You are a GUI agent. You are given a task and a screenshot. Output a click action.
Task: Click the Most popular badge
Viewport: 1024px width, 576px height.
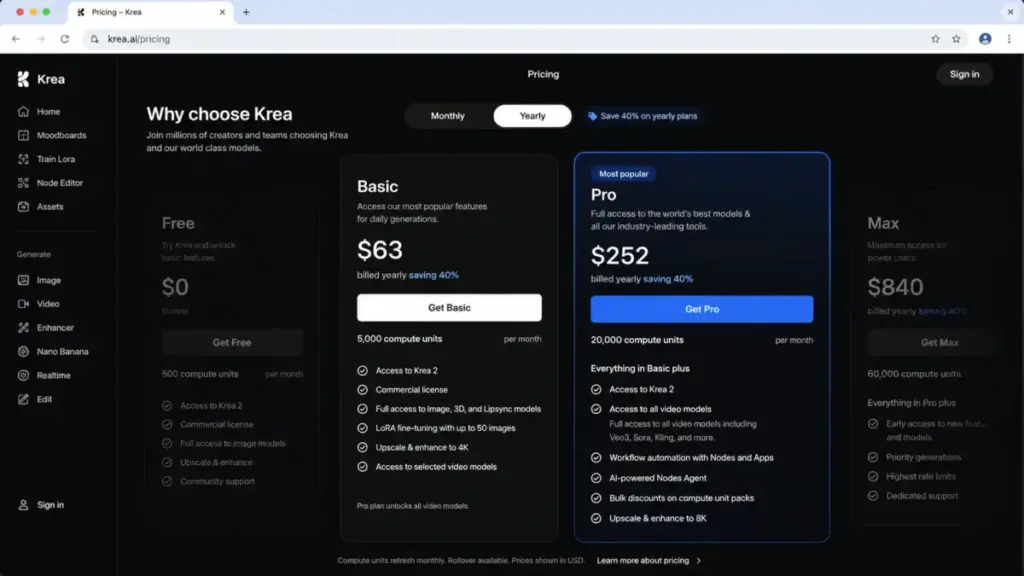click(624, 174)
